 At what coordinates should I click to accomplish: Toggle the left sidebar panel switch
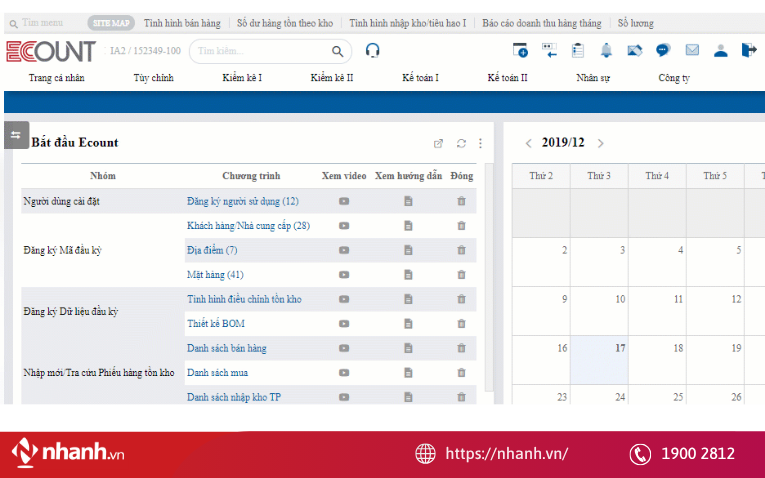coord(15,136)
